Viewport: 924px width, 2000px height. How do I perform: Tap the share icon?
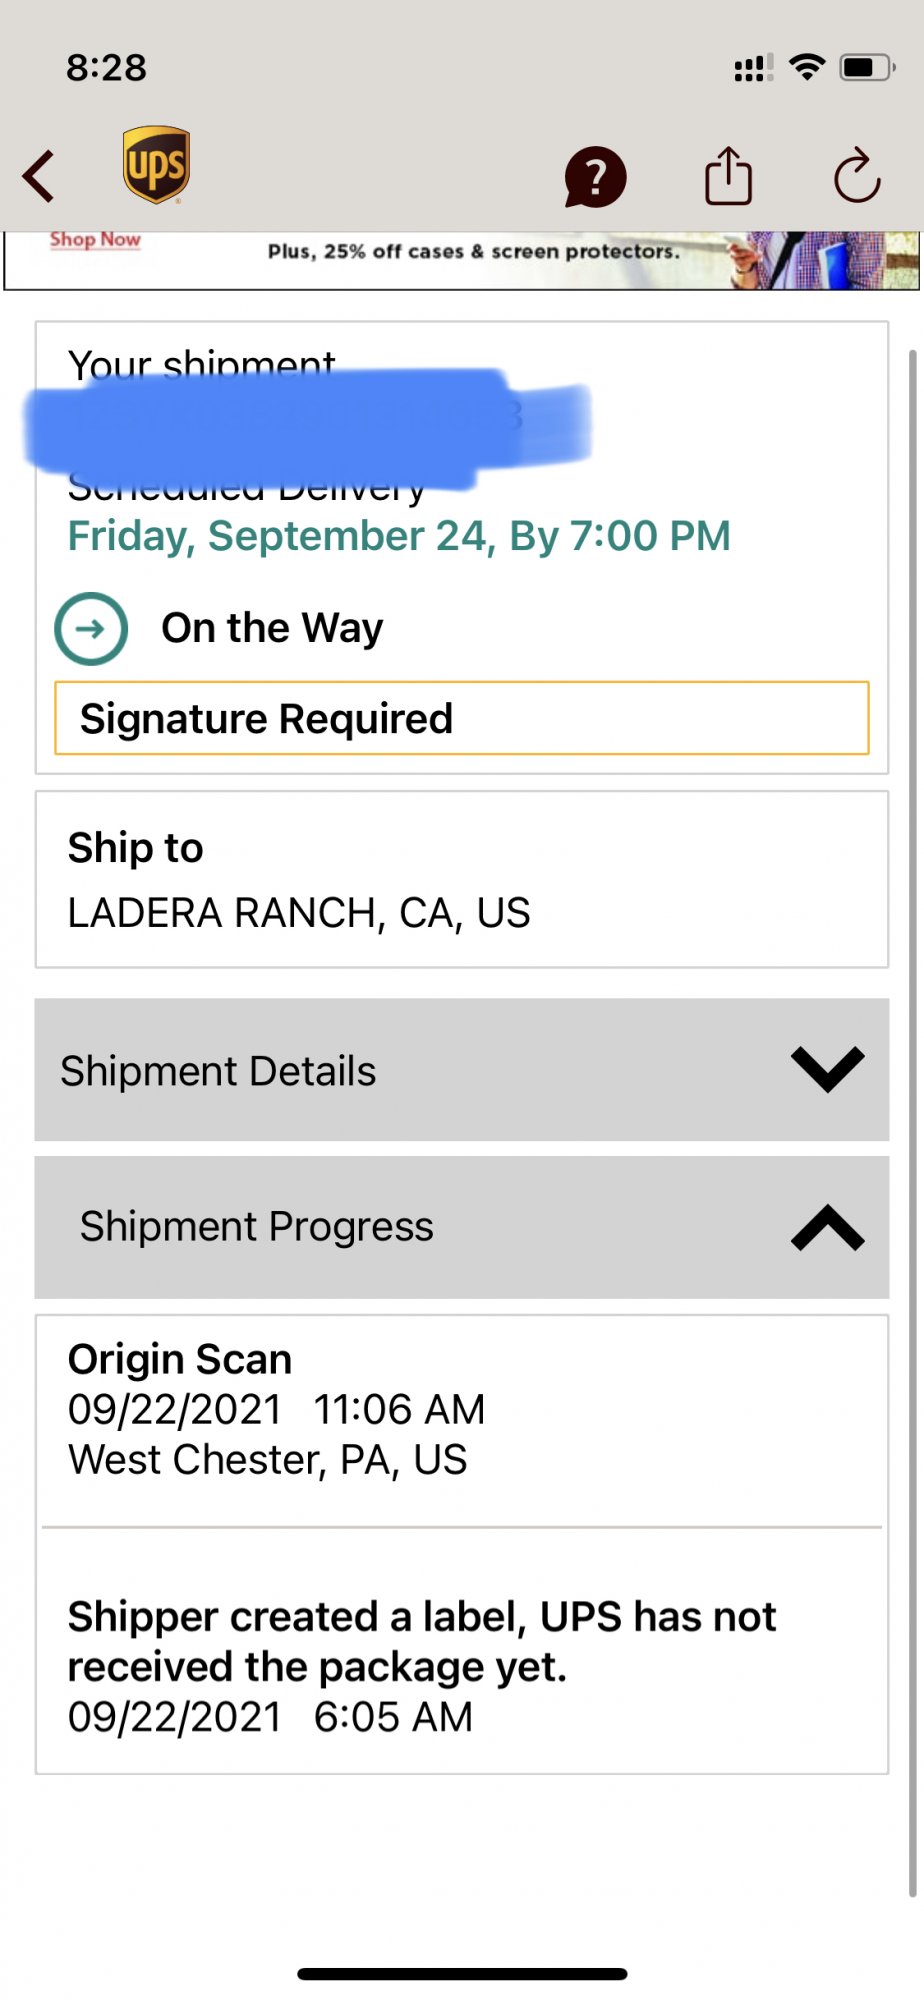click(x=728, y=176)
